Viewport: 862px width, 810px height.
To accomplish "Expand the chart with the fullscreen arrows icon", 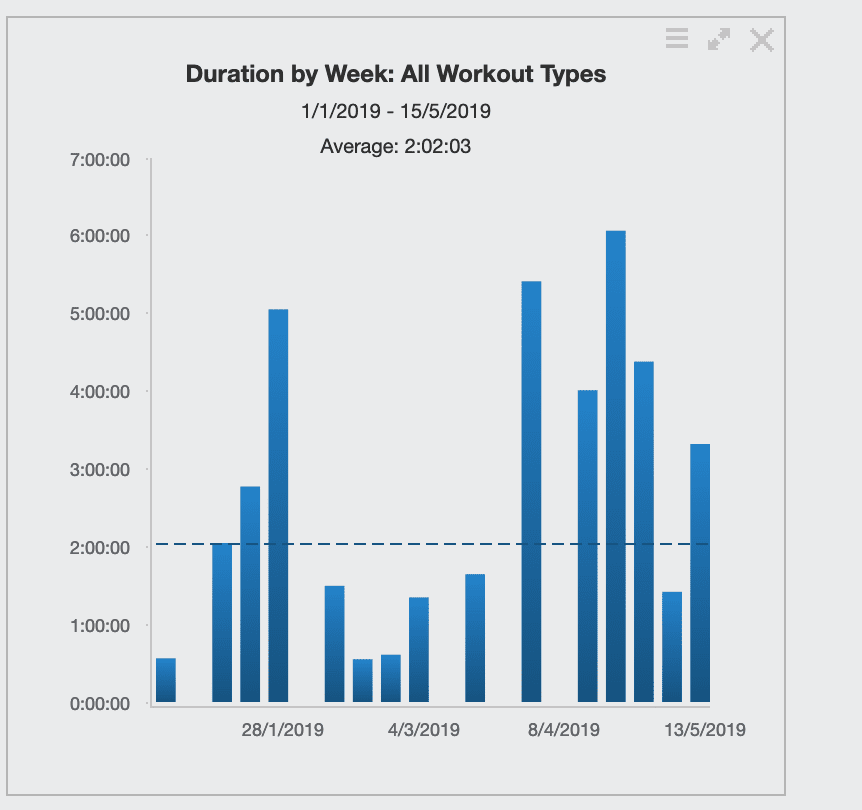I will pos(719,39).
